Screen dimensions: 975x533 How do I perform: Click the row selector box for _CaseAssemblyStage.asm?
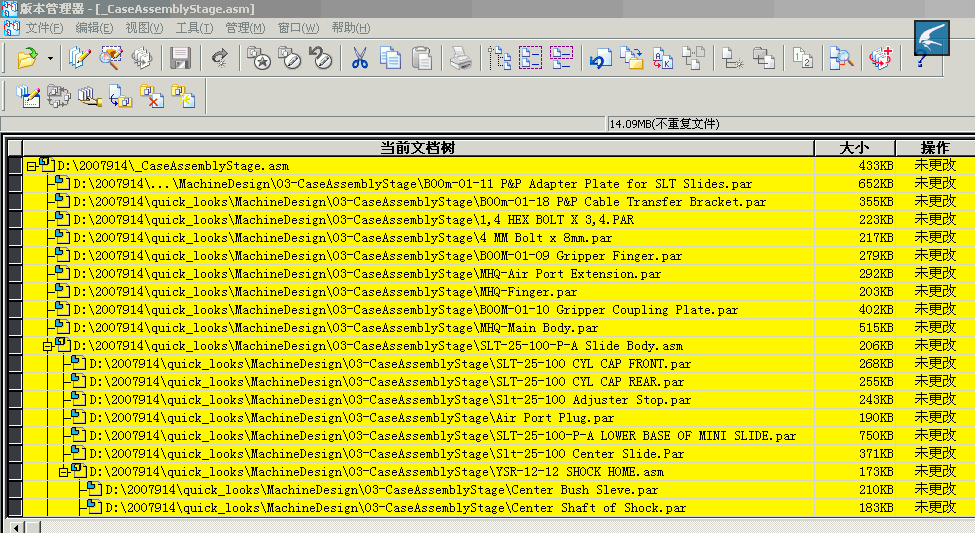point(15,165)
